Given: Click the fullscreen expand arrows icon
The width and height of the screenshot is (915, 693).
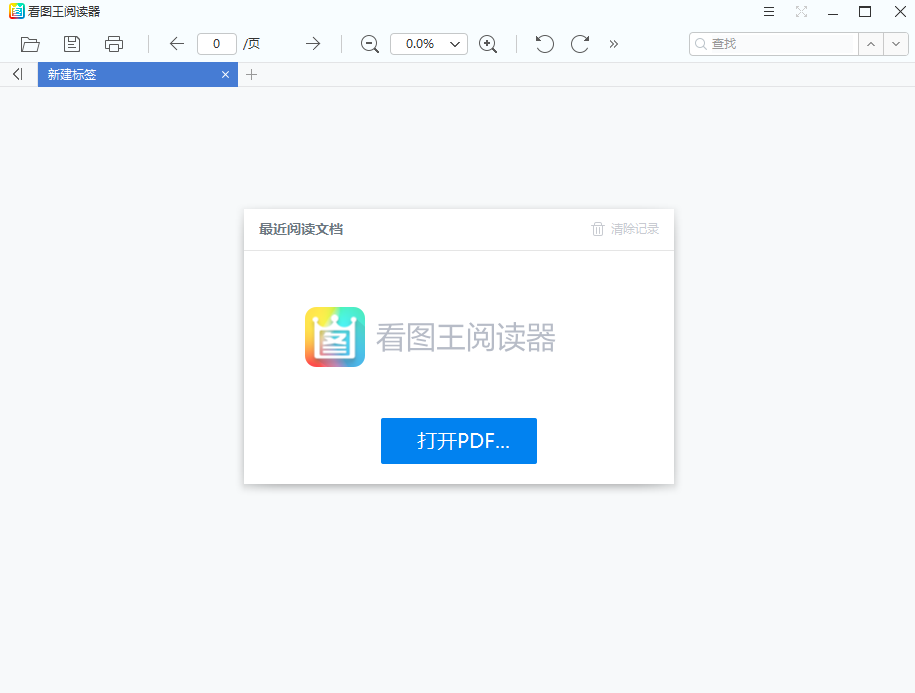Looking at the screenshot, I should [x=801, y=12].
